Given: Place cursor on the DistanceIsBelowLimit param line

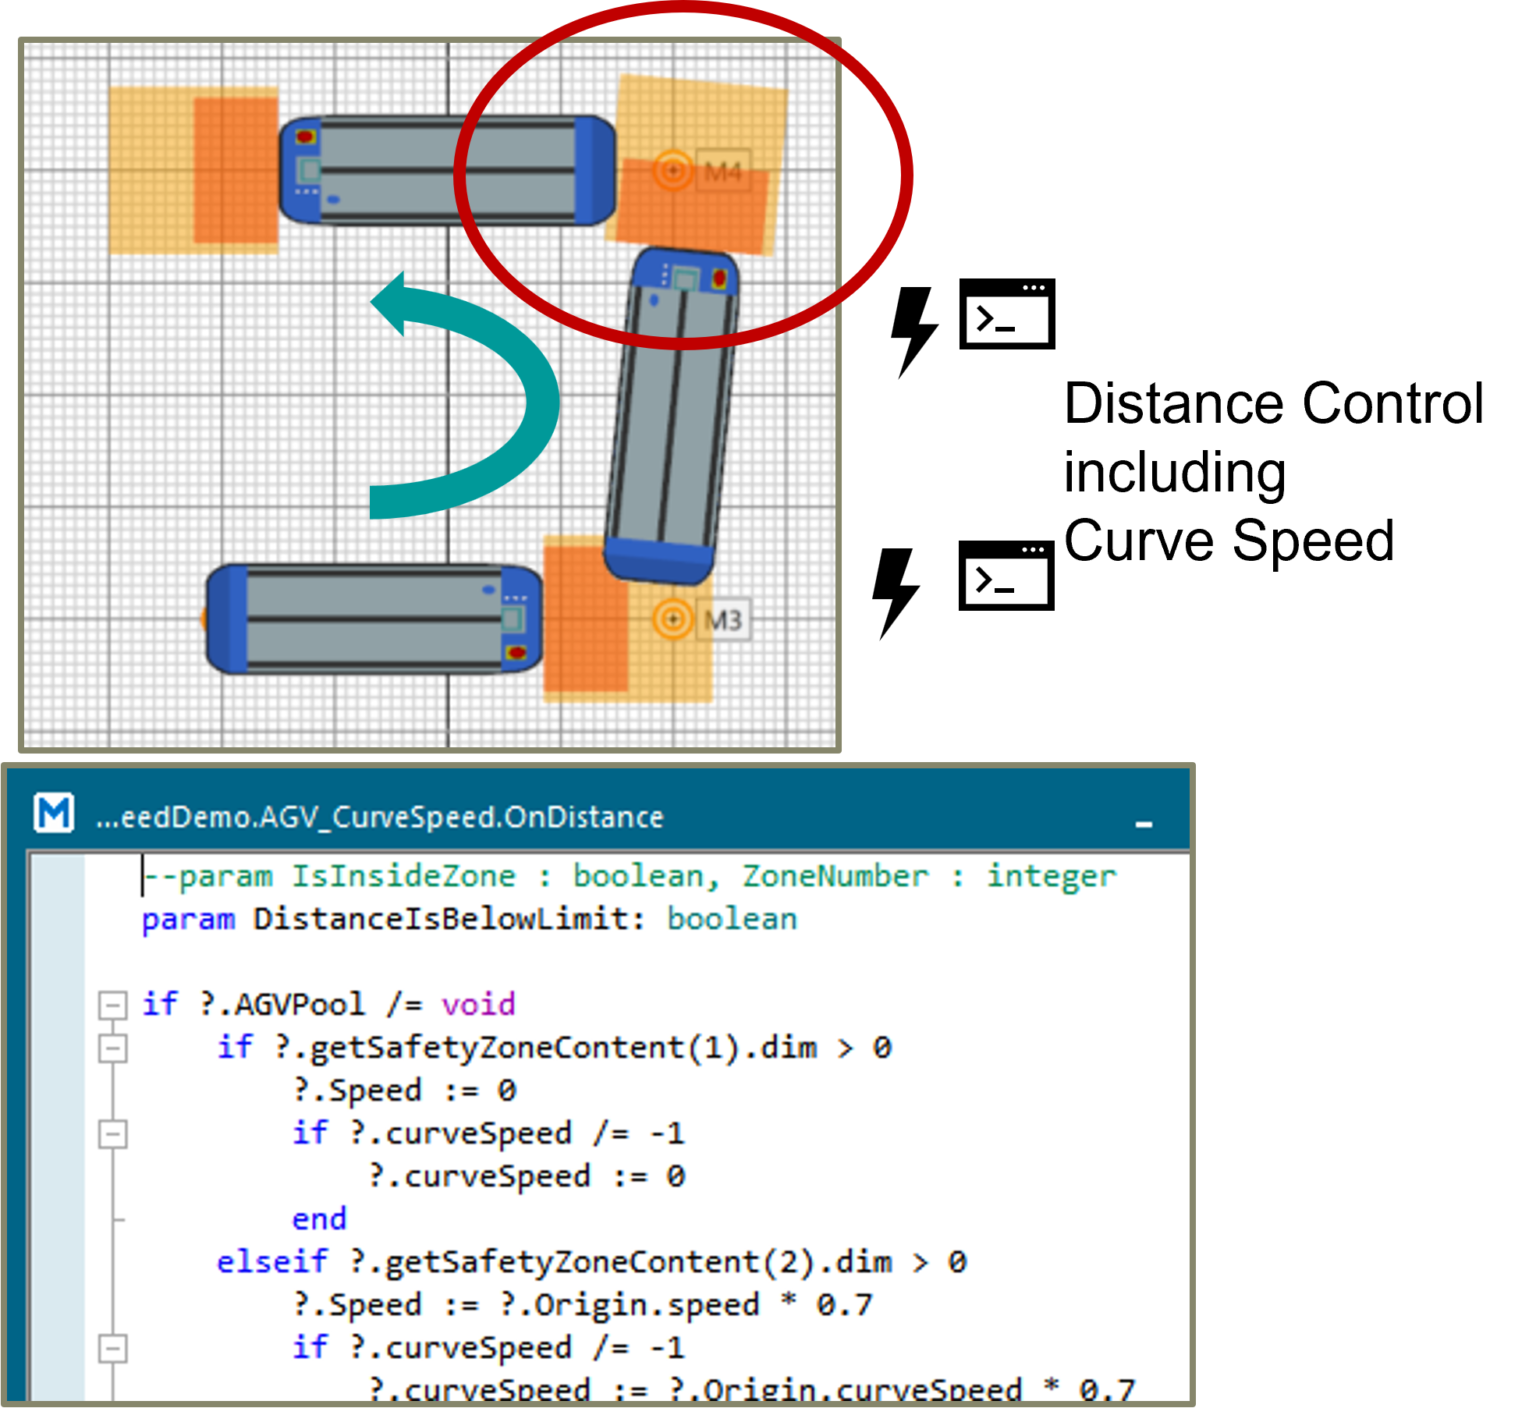Looking at the screenshot, I should [x=470, y=918].
